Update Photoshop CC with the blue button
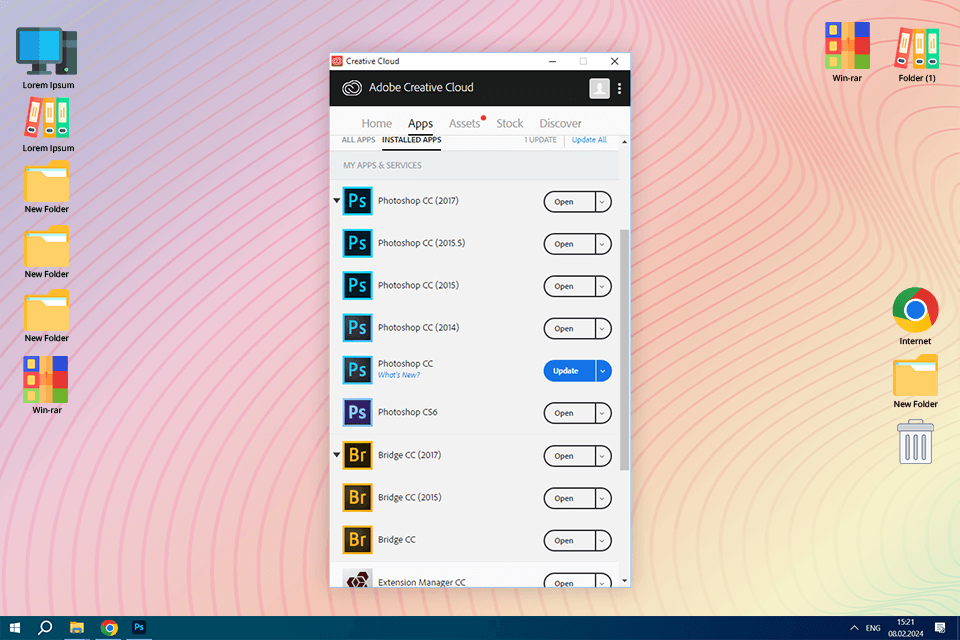The width and height of the screenshot is (960, 640). click(569, 371)
